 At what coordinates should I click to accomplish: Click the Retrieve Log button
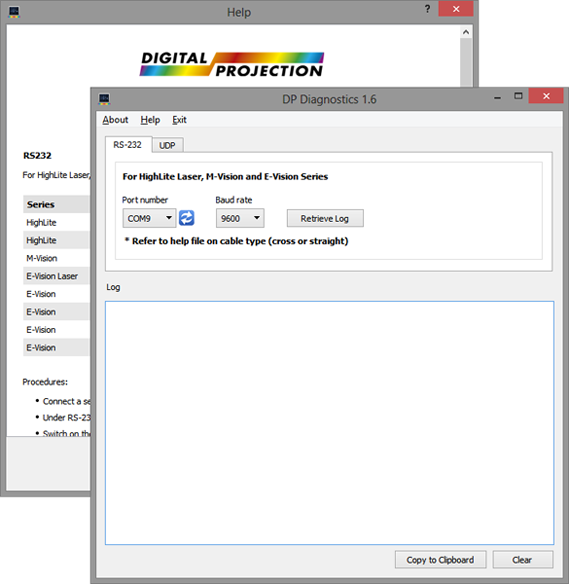pyautogui.click(x=325, y=218)
